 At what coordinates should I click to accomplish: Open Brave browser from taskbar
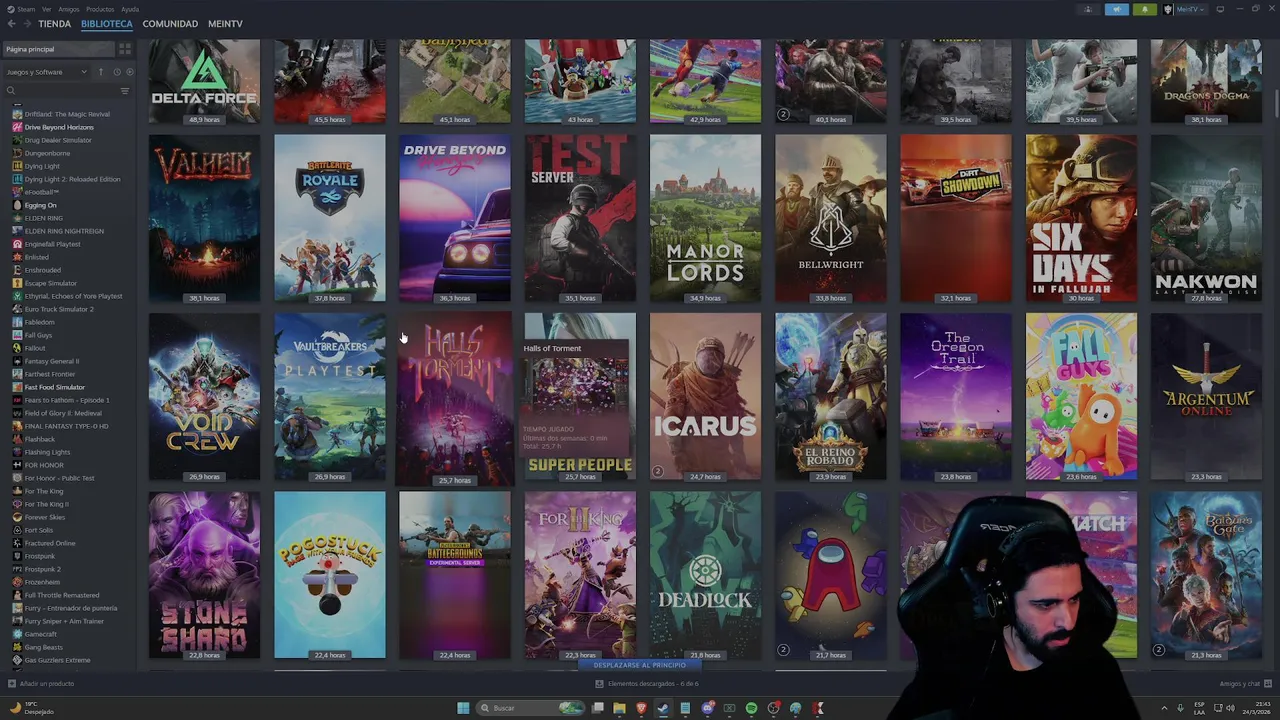[x=641, y=708]
